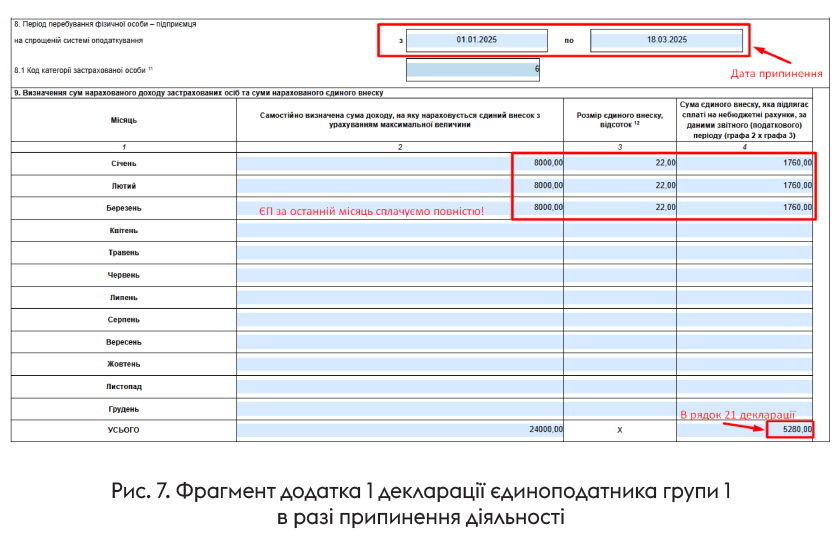Click the Лютий contribution rate cell 22,00
The image size is (840, 547).
(x=620, y=186)
